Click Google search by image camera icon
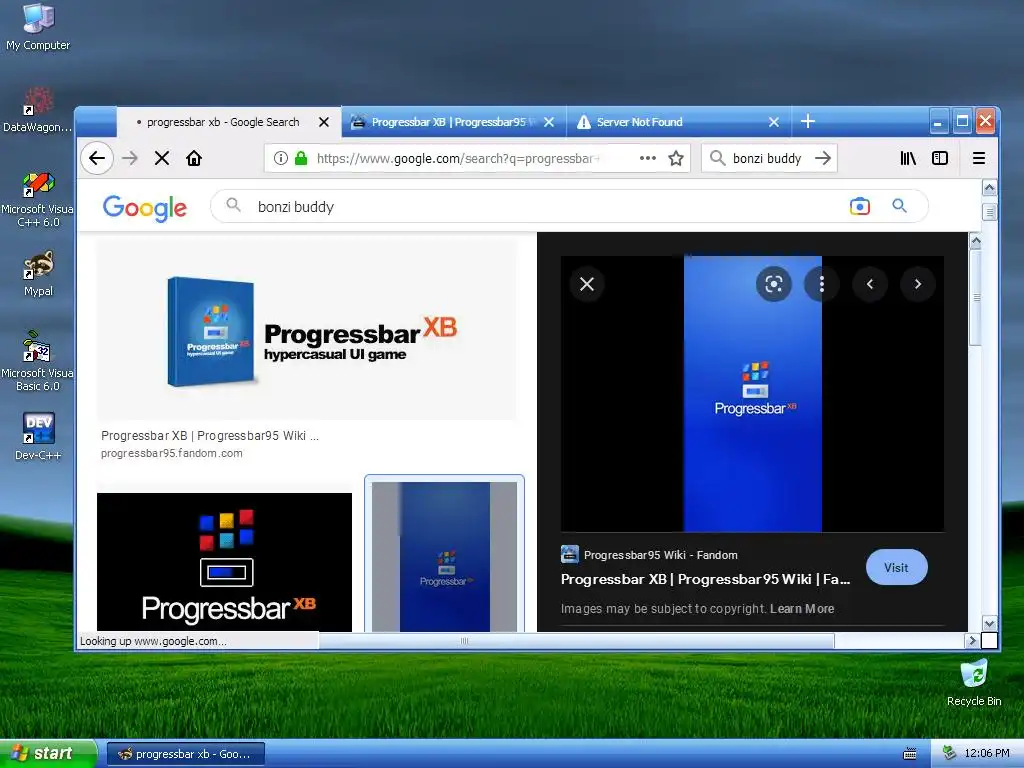The image size is (1024, 768). click(x=859, y=206)
